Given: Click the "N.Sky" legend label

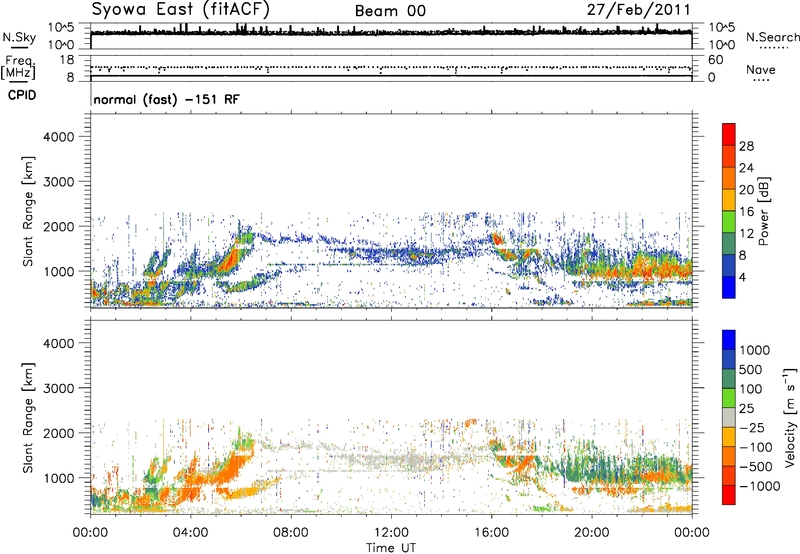Looking at the screenshot, I should coord(19,37).
